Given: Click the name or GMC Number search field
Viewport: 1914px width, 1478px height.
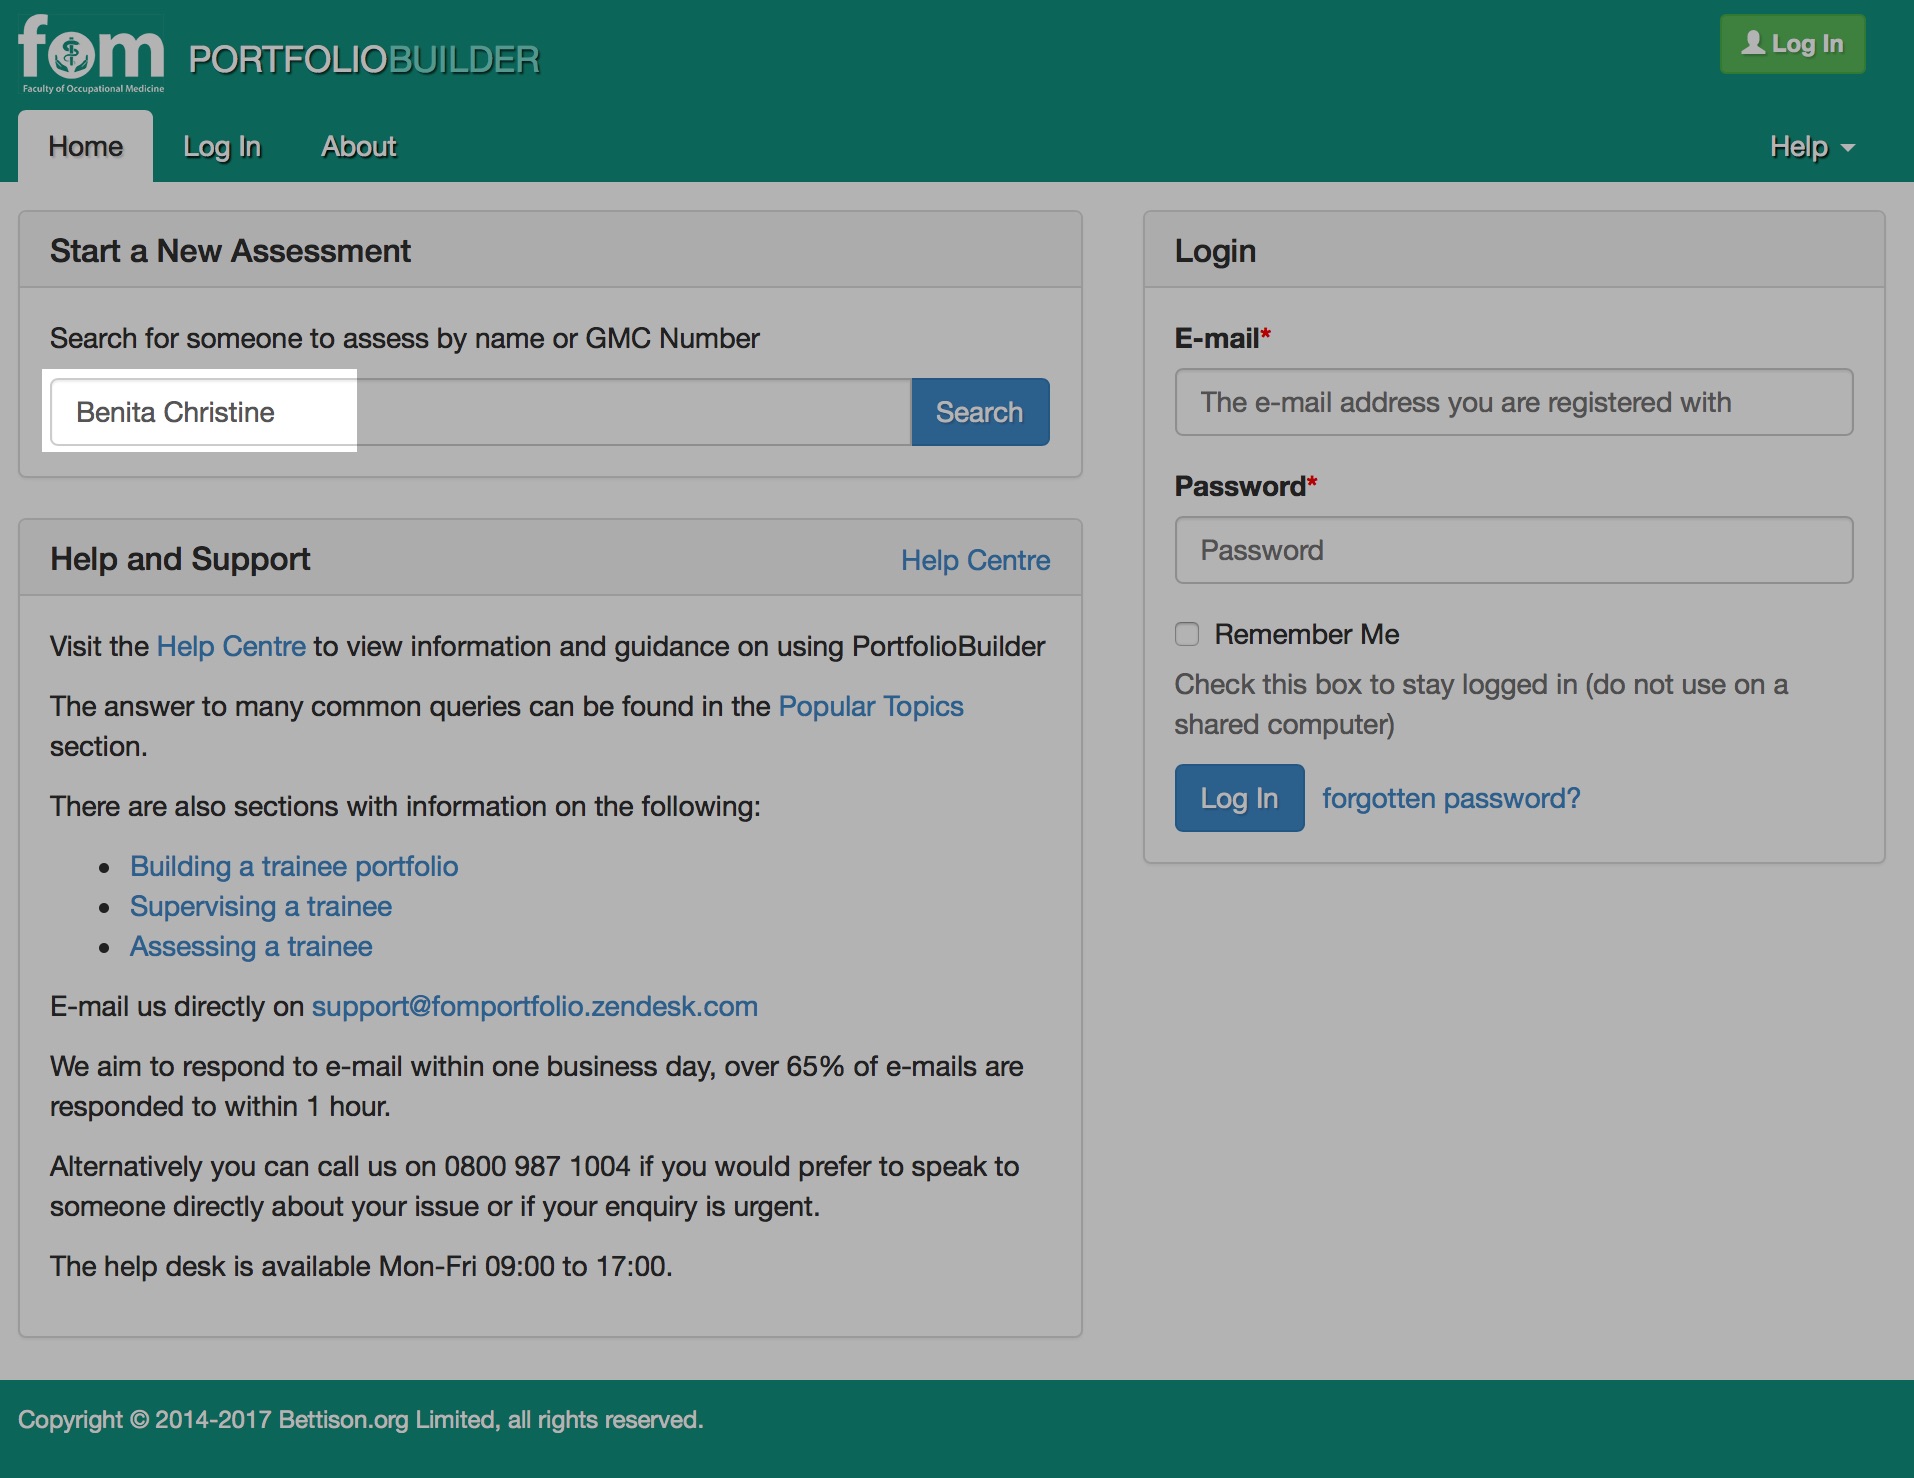Looking at the screenshot, I should [x=481, y=412].
